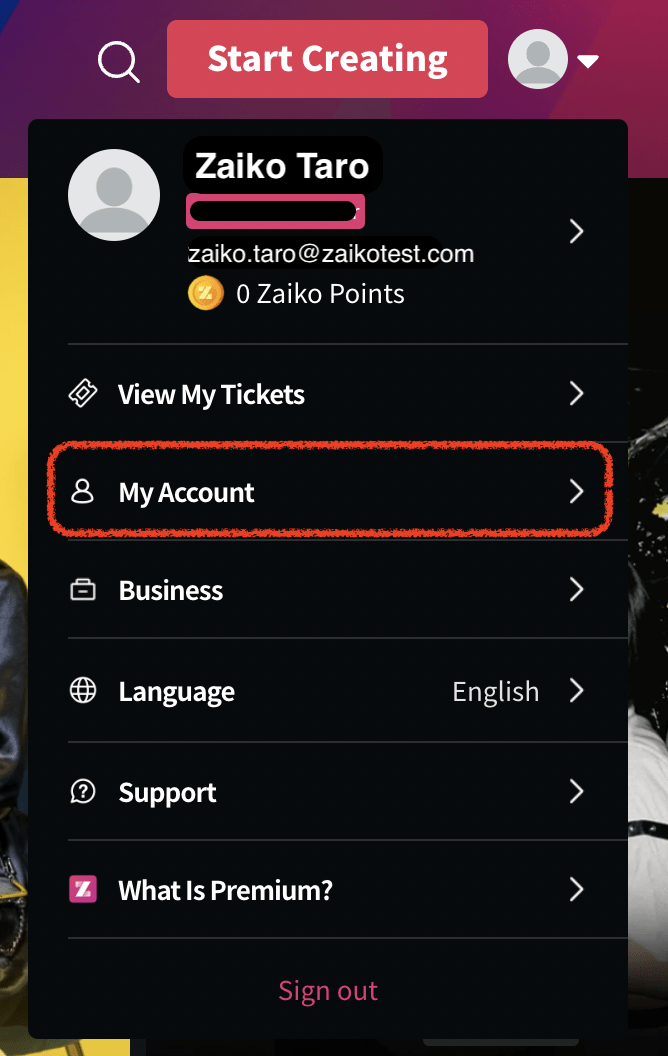The height and width of the screenshot is (1056, 668).
Task: Collapse the account dropdown caret arrow
Action: [x=588, y=61]
